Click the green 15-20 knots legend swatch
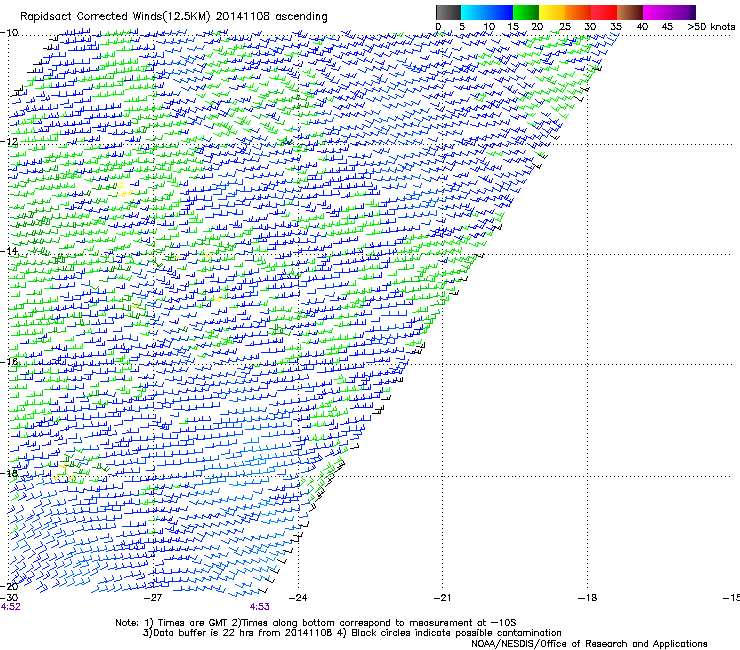This screenshot has width=740, height=650. pyautogui.click(x=526, y=12)
